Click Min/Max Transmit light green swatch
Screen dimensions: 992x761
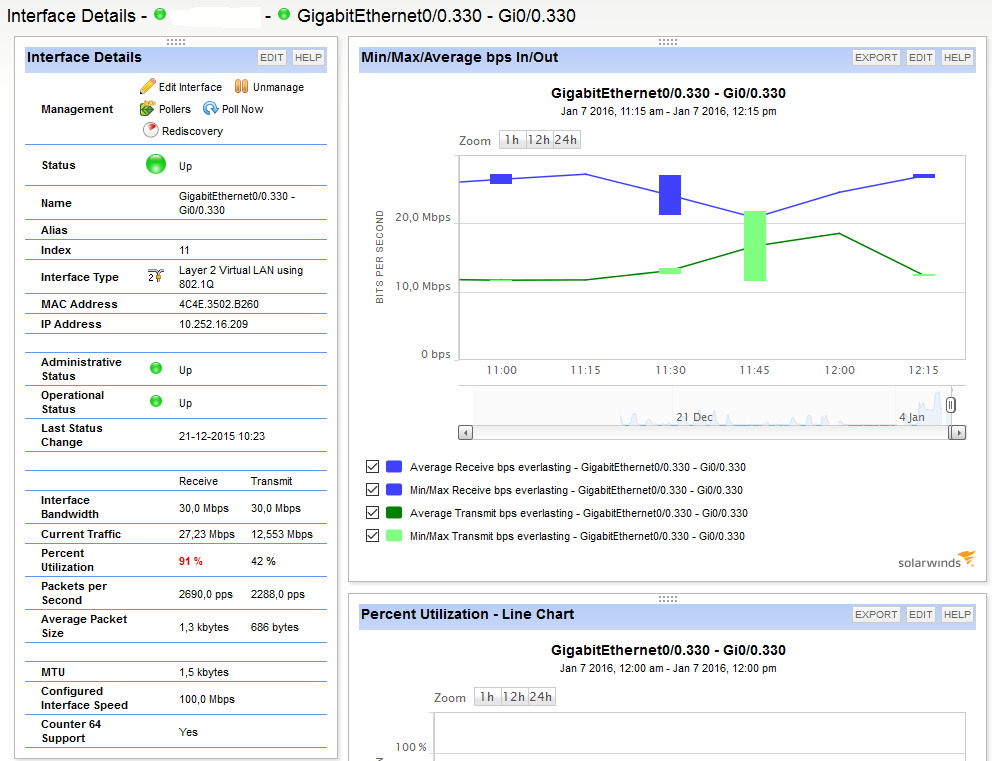pyautogui.click(x=394, y=536)
